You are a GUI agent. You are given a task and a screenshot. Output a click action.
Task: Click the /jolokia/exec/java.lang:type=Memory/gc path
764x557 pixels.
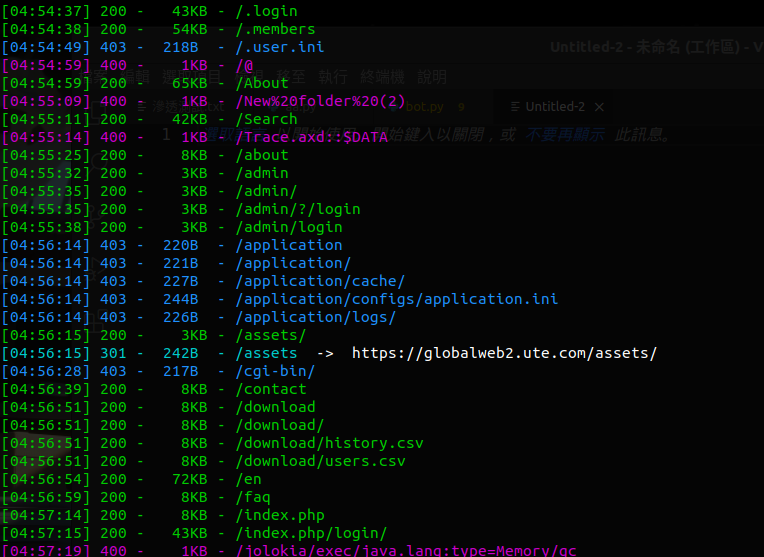click(406, 551)
